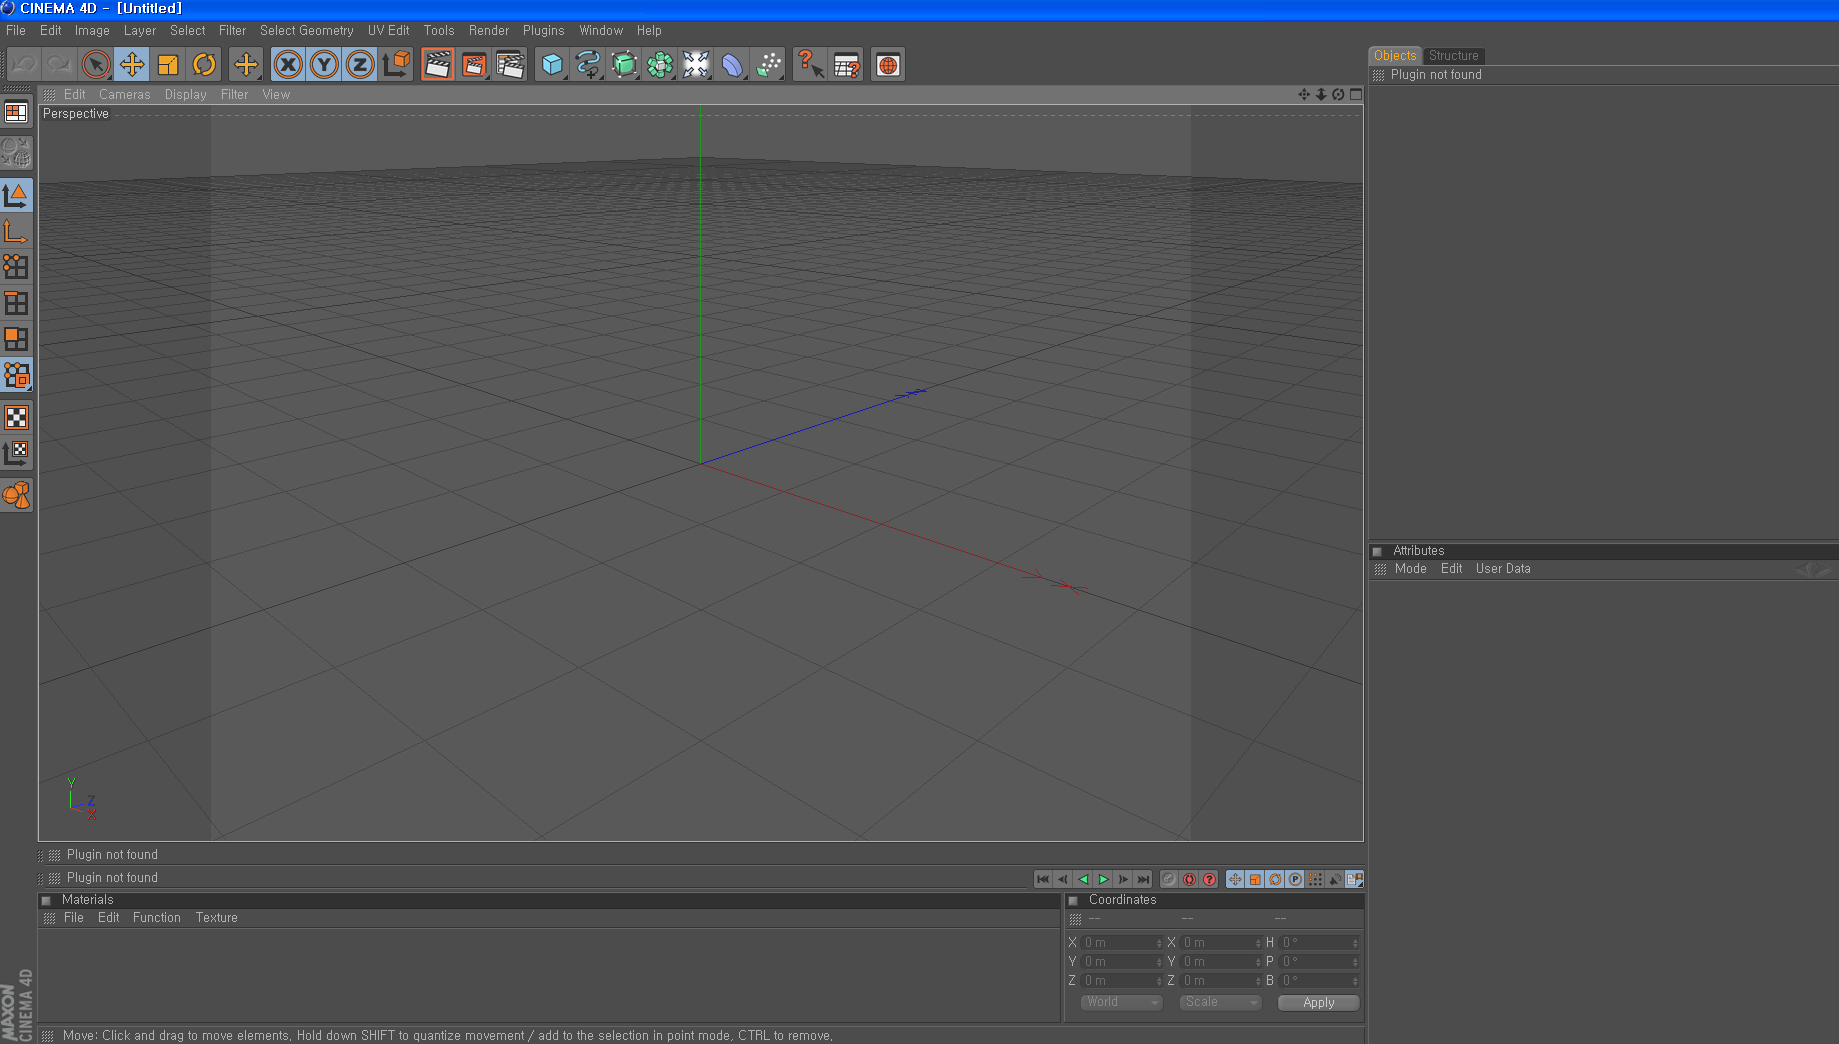
Task: Open the Select Geometry menu
Action: (307, 31)
